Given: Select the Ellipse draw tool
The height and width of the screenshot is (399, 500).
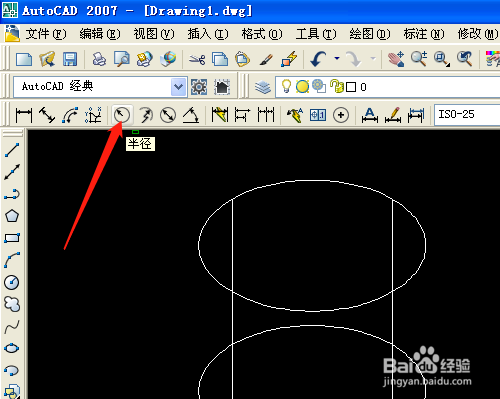Looking at the screenshot, I should click(x=12, y=348).
